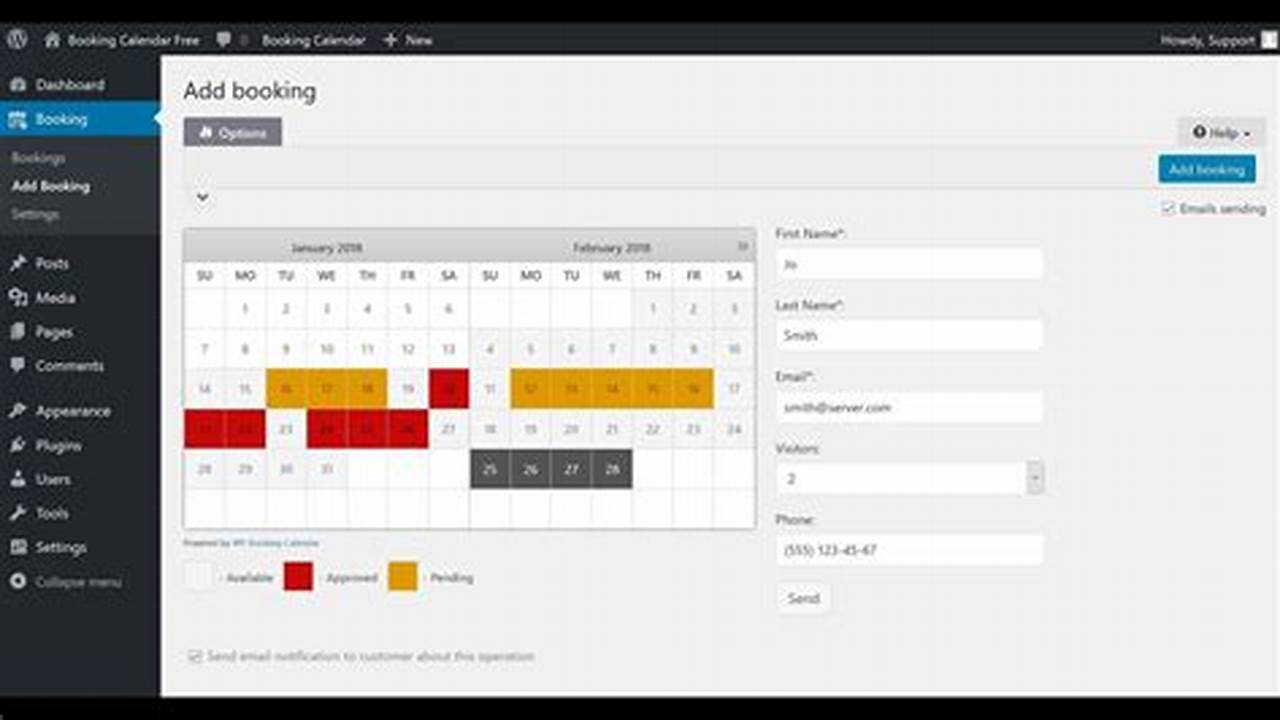Enable the Emails sending checkbox

[x=1168, y=208]
